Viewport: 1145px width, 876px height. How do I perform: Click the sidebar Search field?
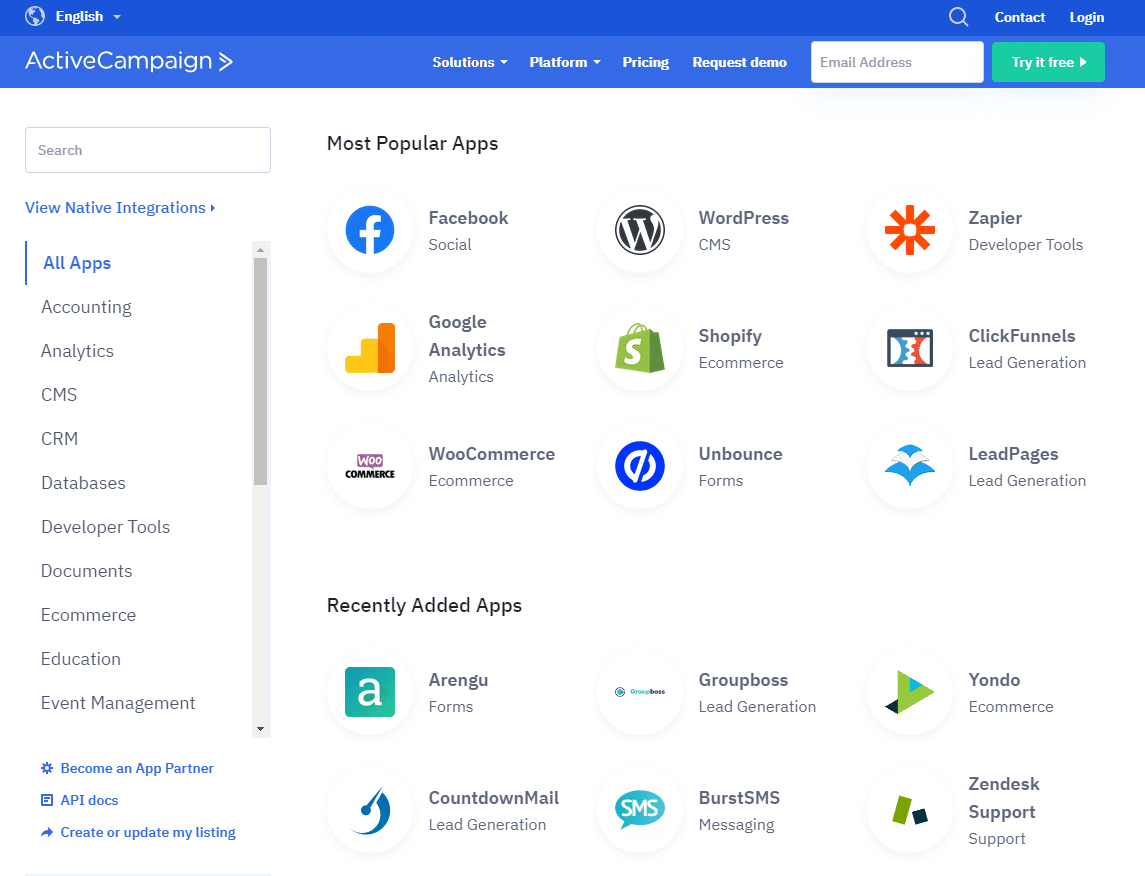(148, 150)
